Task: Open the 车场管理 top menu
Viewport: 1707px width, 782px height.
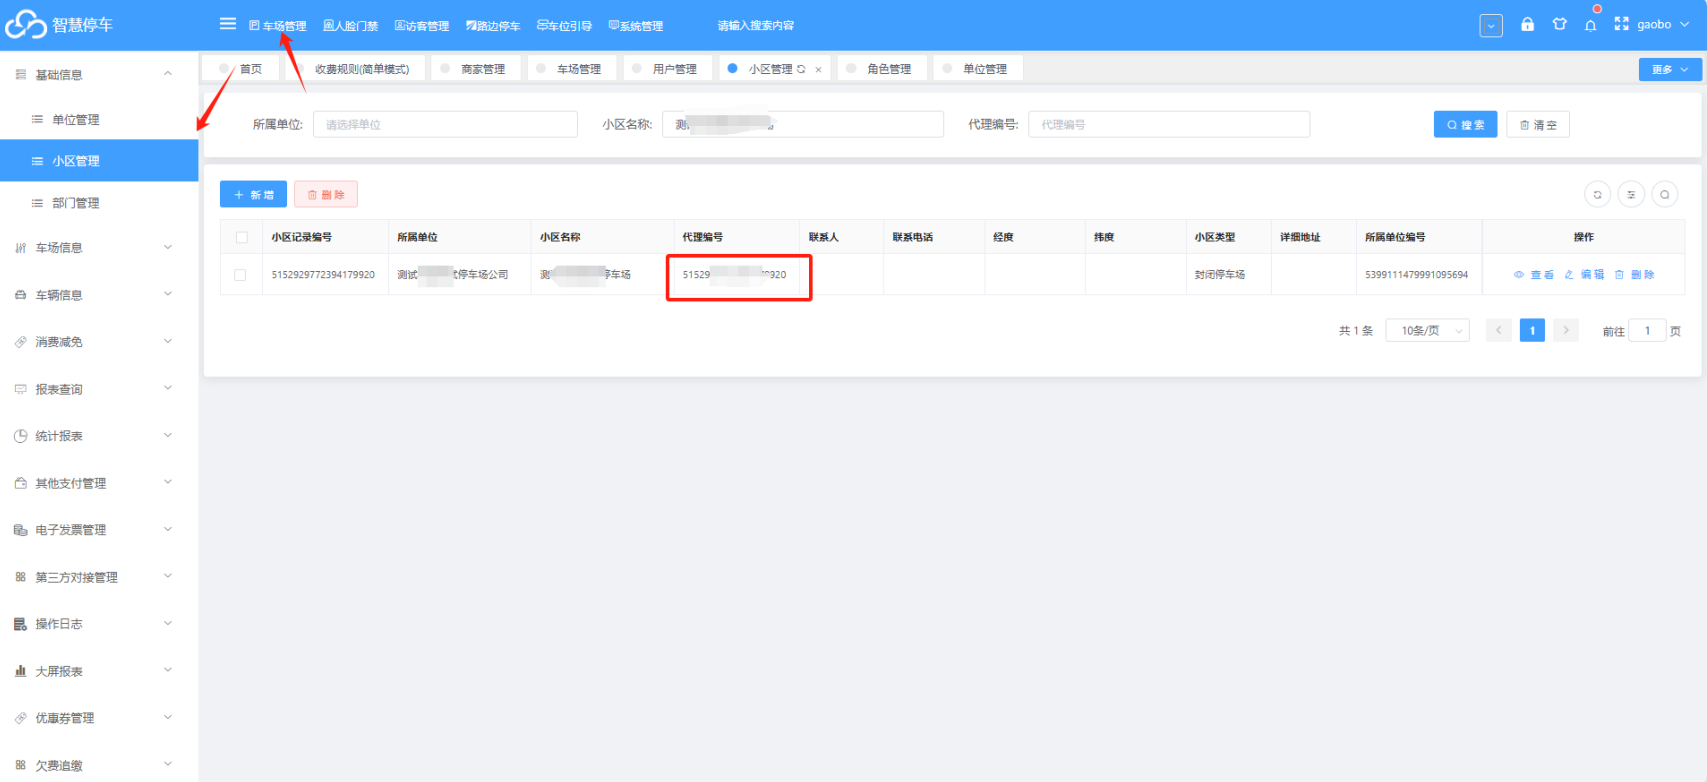Action: coord(278,26)
